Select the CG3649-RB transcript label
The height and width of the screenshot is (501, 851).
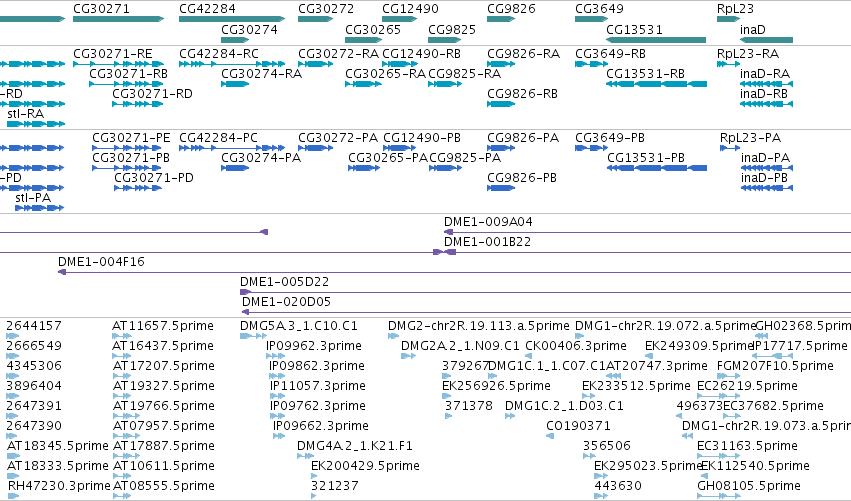point(611,54)
